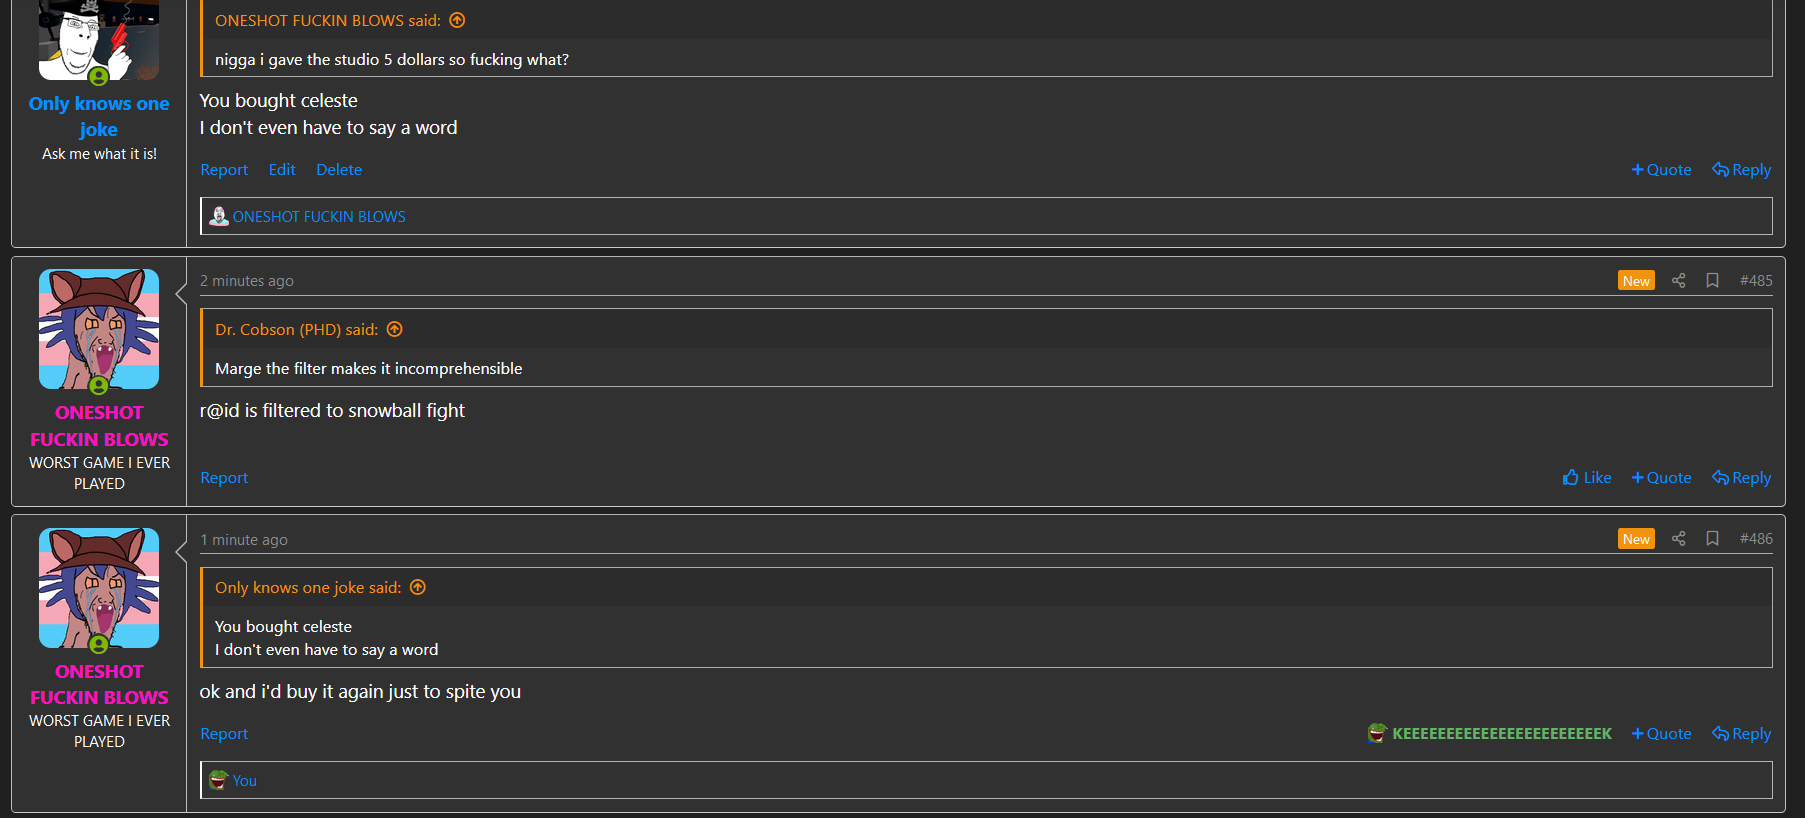Delete your 'You bought celeste' post
This screenshot has height=818, width=1805.
[339, 169]
